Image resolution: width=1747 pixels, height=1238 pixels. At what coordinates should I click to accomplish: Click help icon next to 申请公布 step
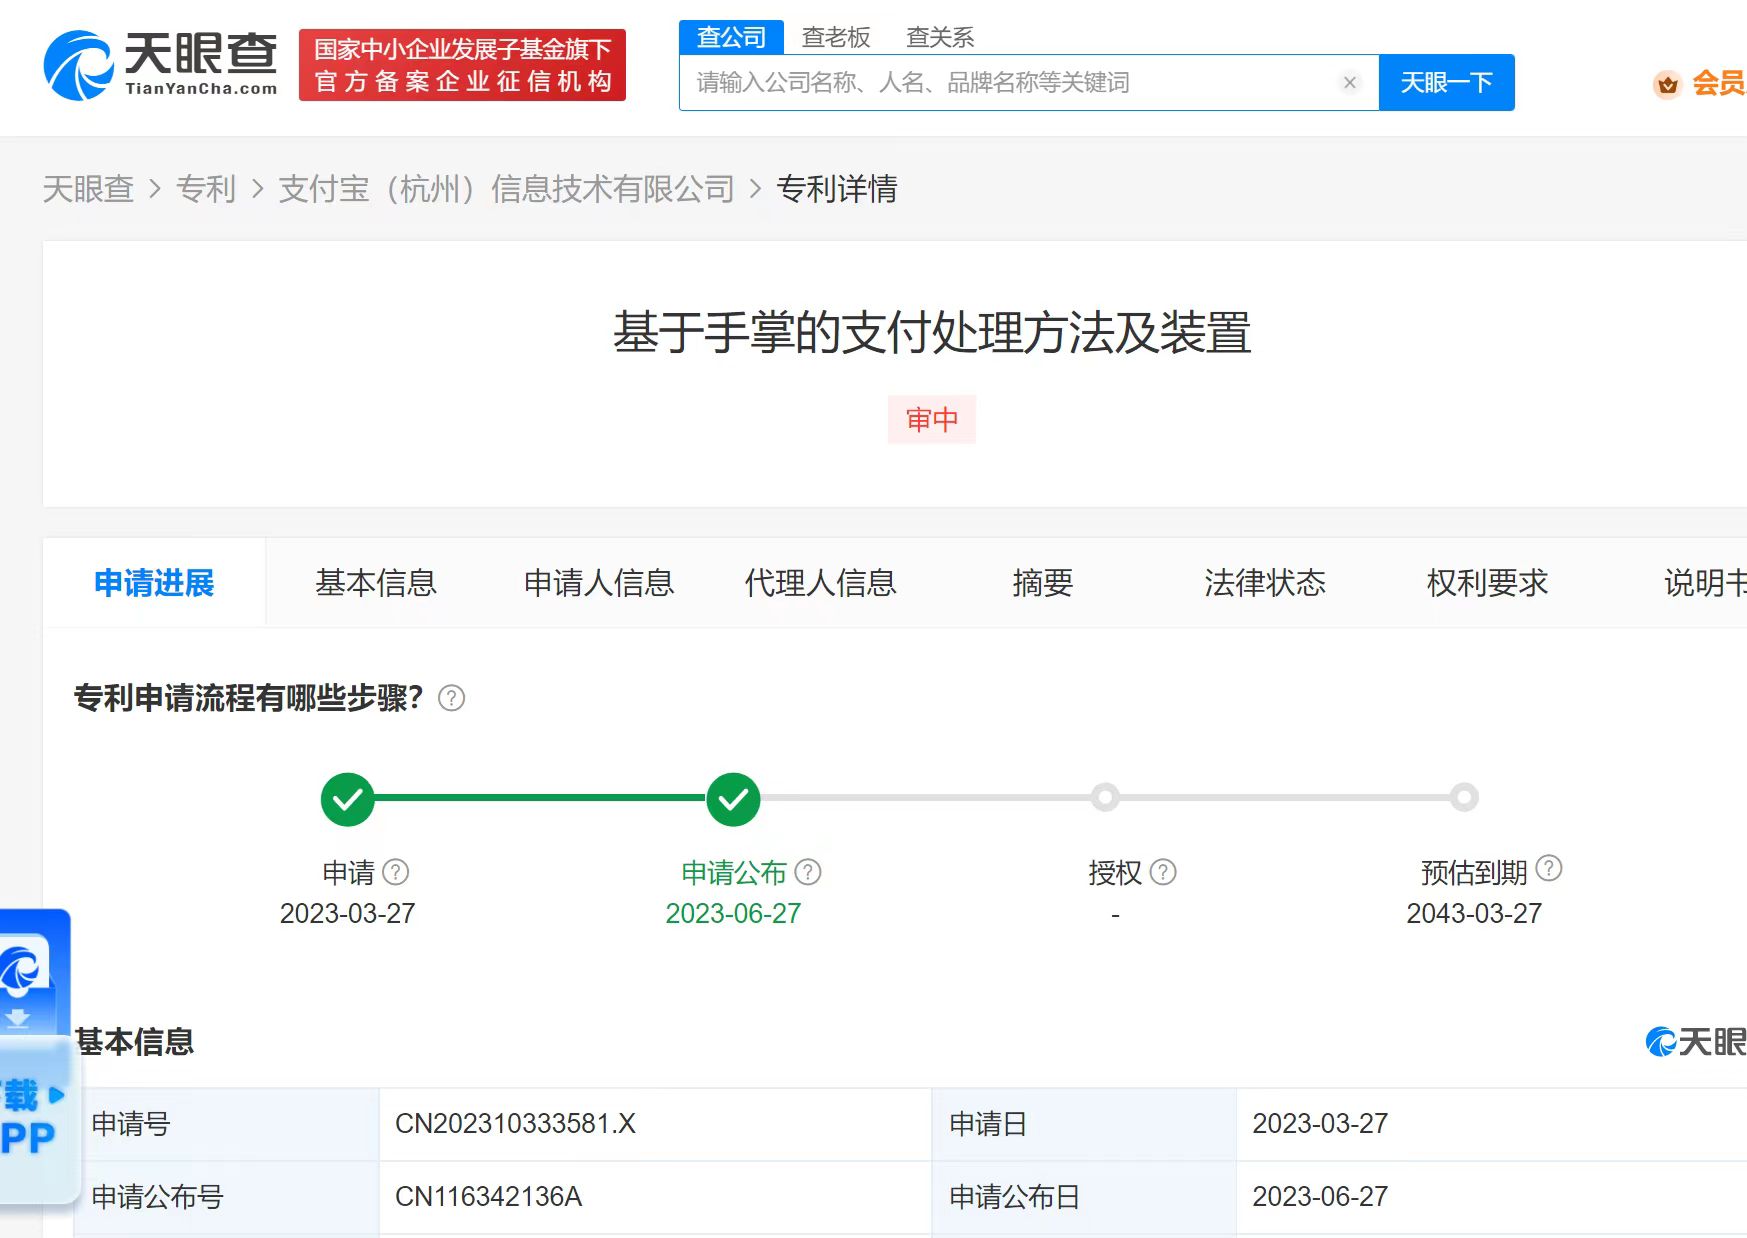point(807,871)
